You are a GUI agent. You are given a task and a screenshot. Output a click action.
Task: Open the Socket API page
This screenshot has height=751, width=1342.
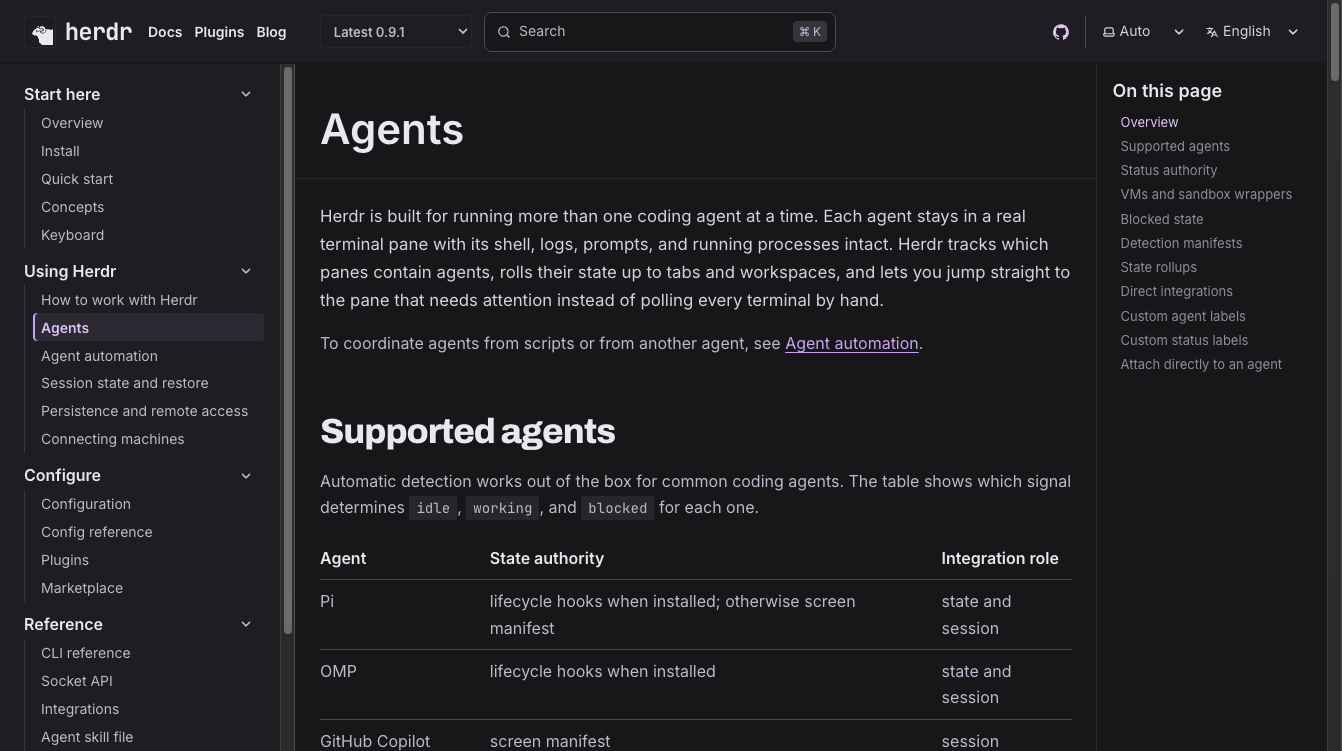click(77, 681)
